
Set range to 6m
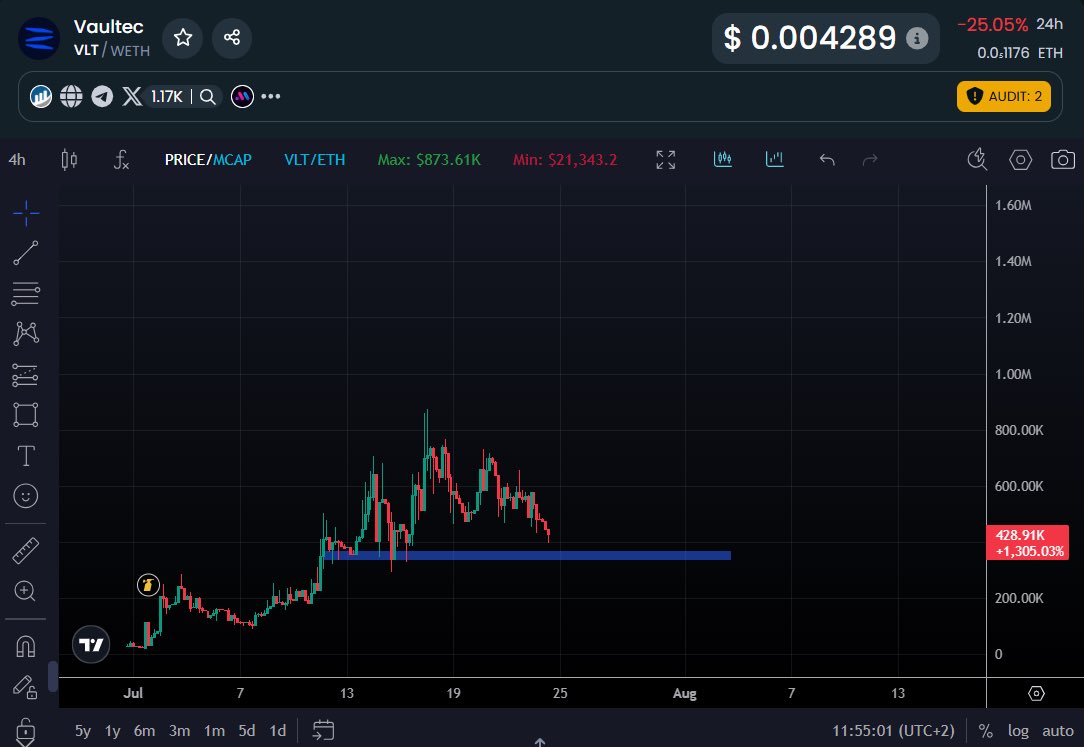[144, 730]
